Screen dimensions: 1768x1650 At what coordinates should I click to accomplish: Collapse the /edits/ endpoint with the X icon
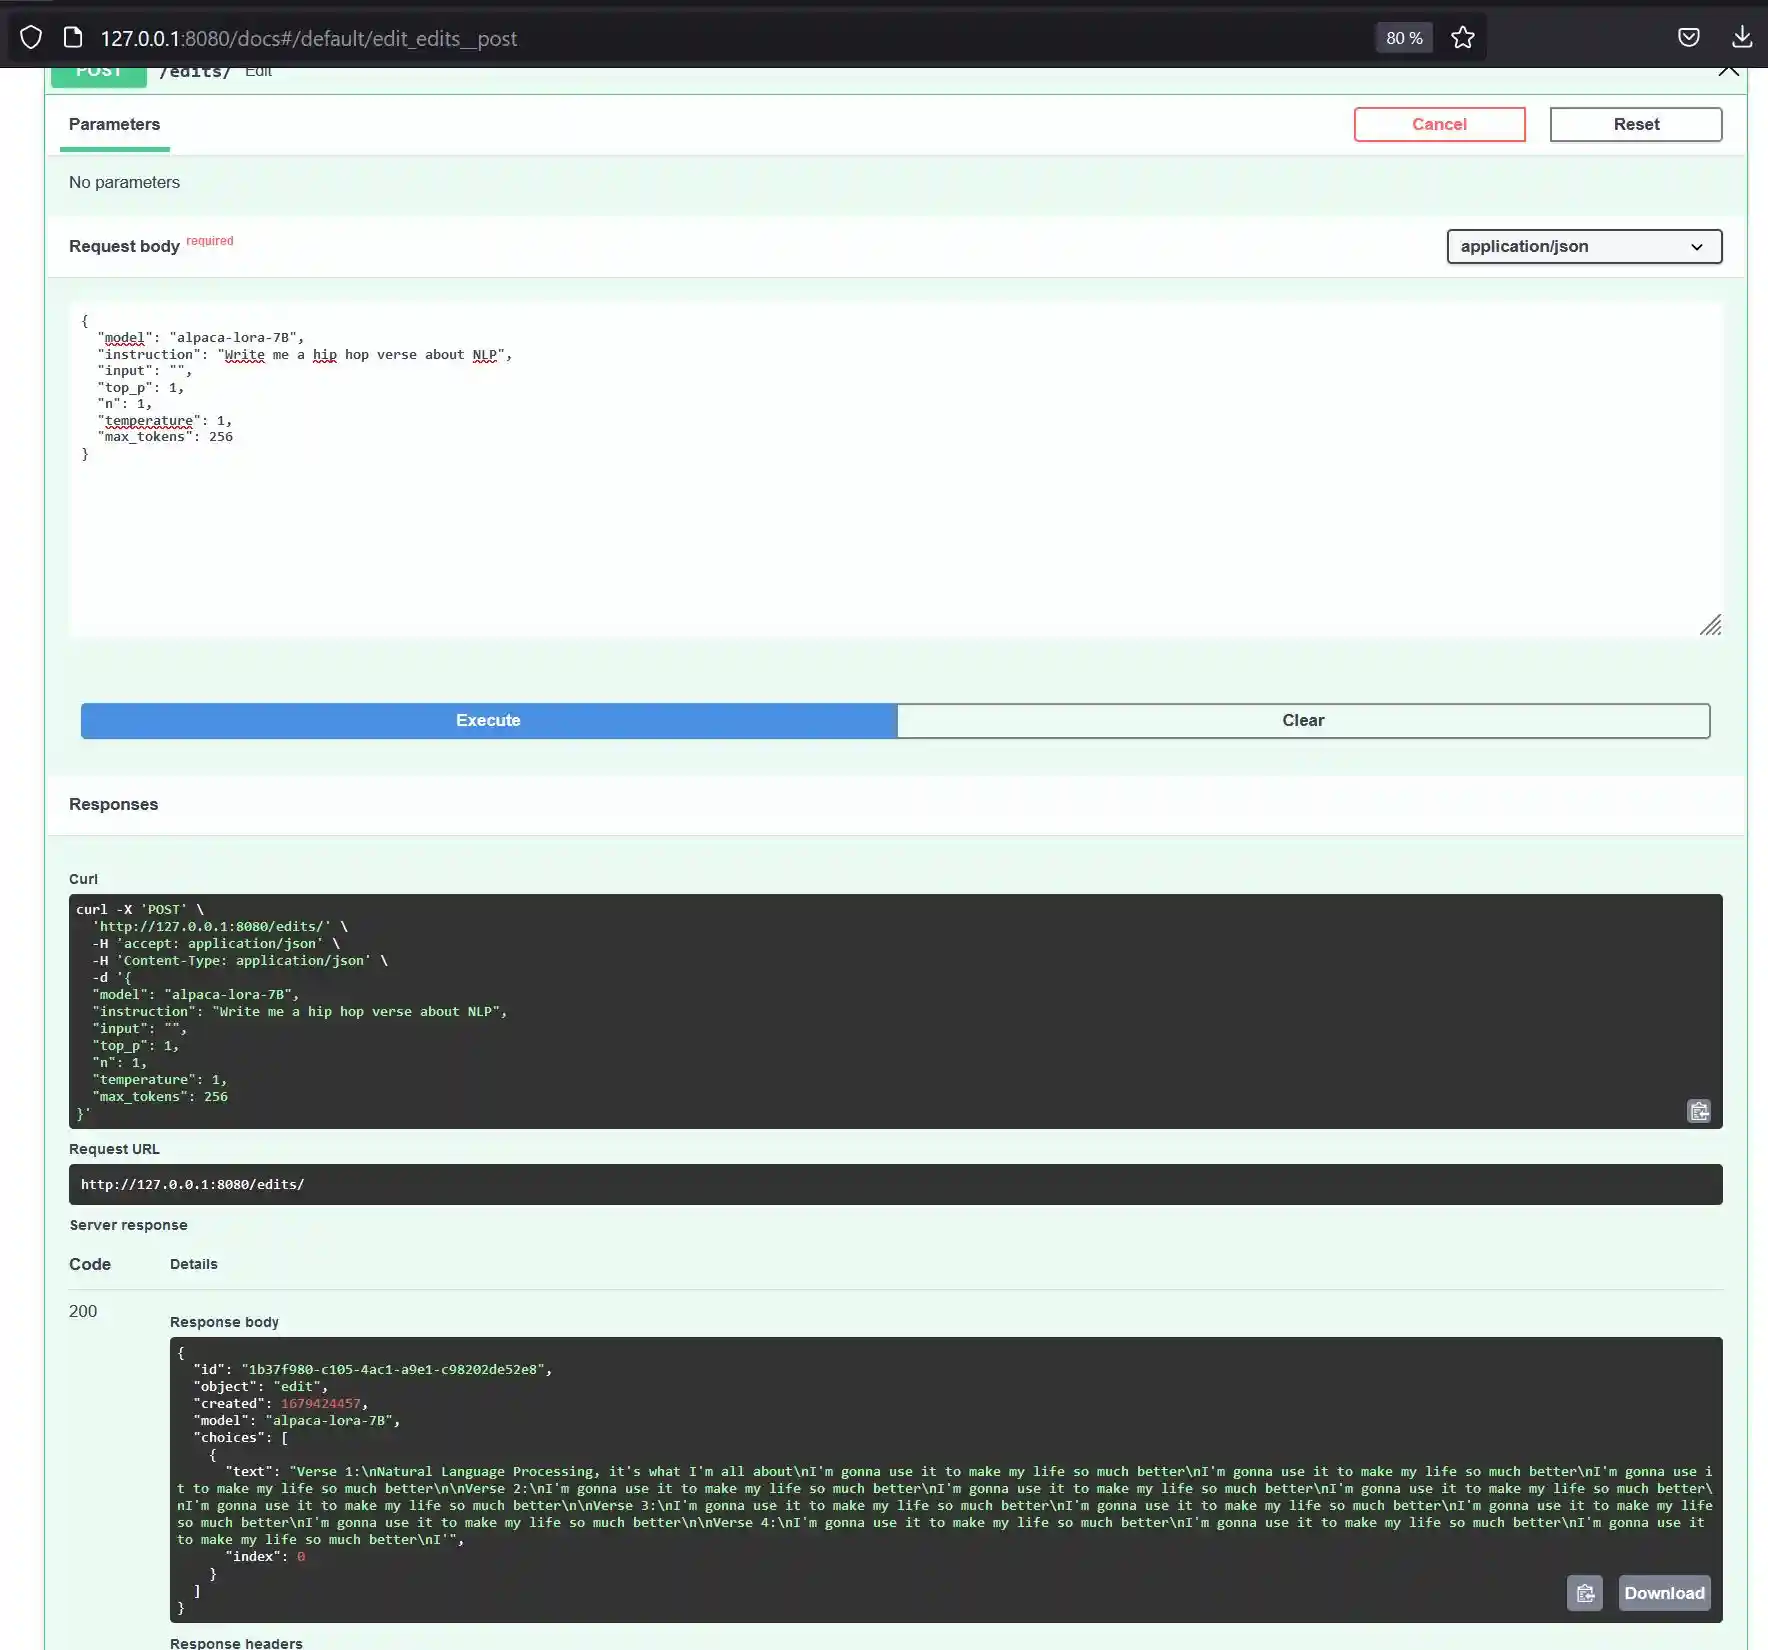point(1727,70)
